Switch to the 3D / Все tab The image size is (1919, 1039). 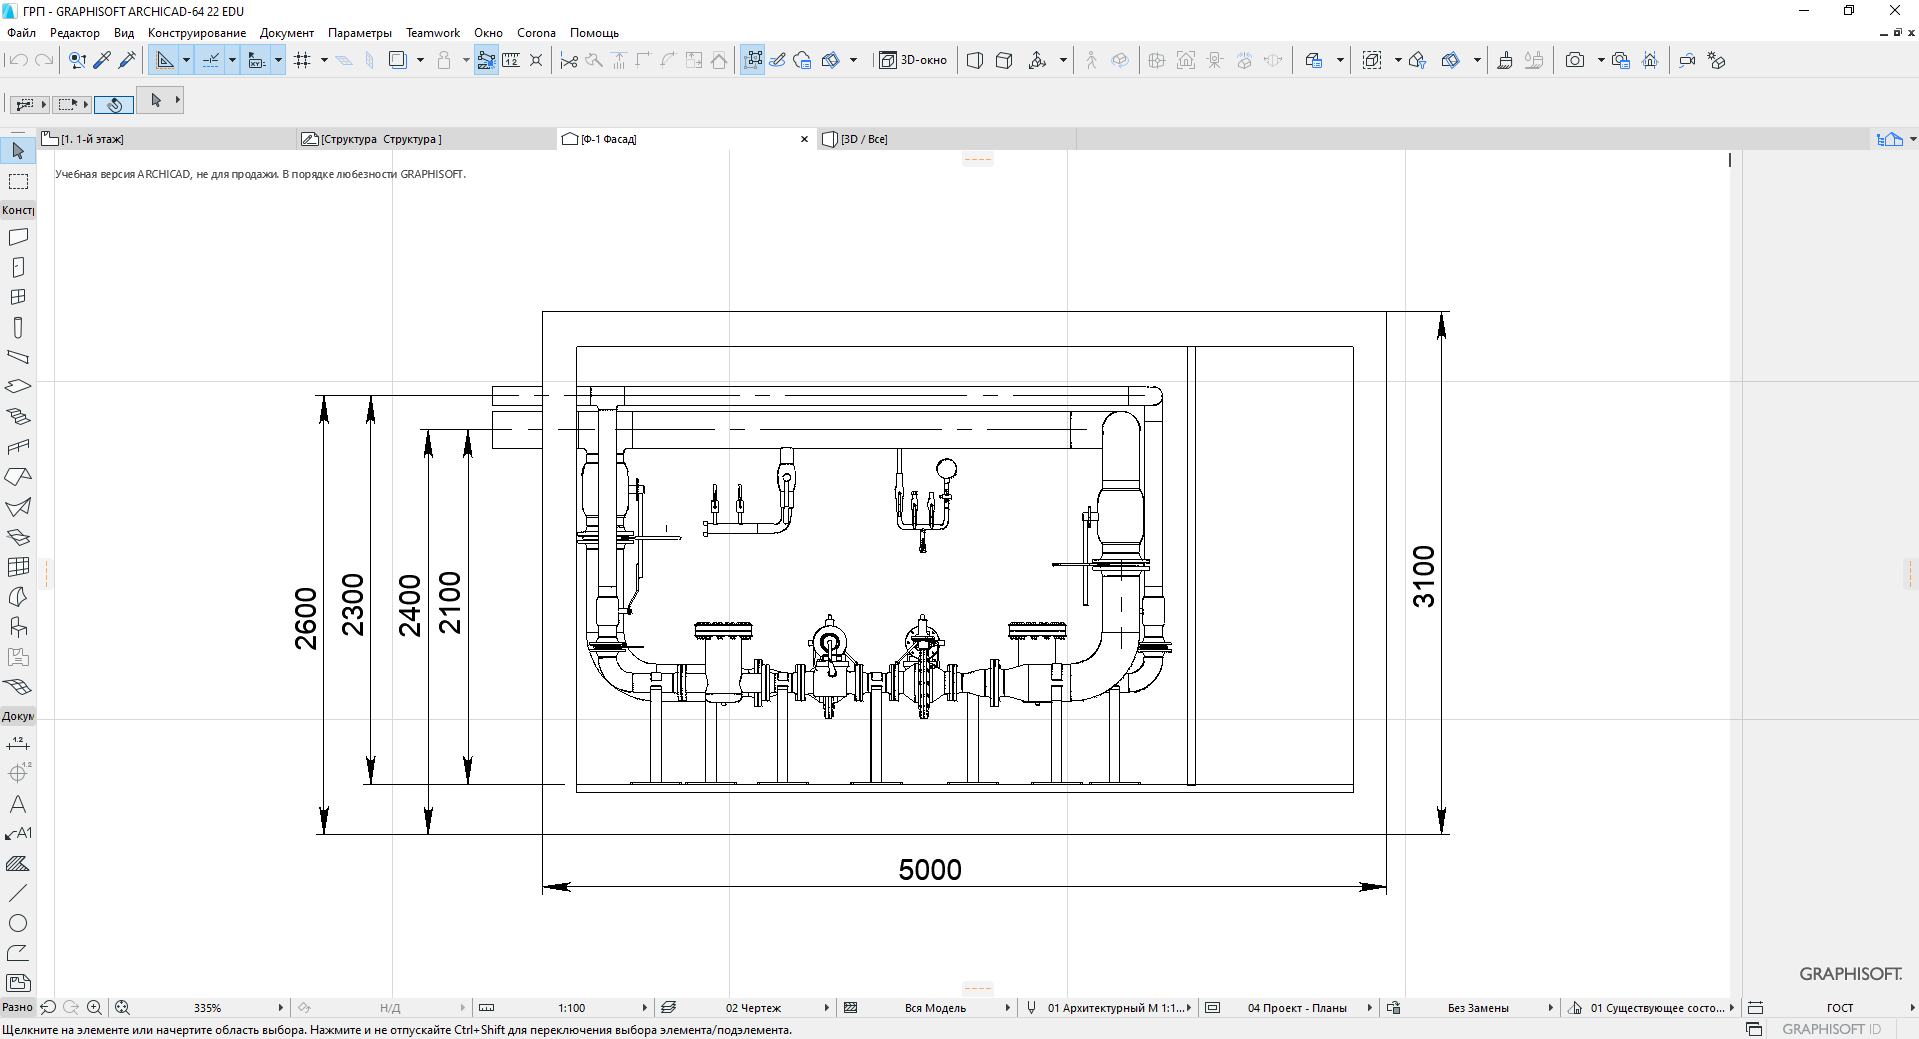(863, 139)
